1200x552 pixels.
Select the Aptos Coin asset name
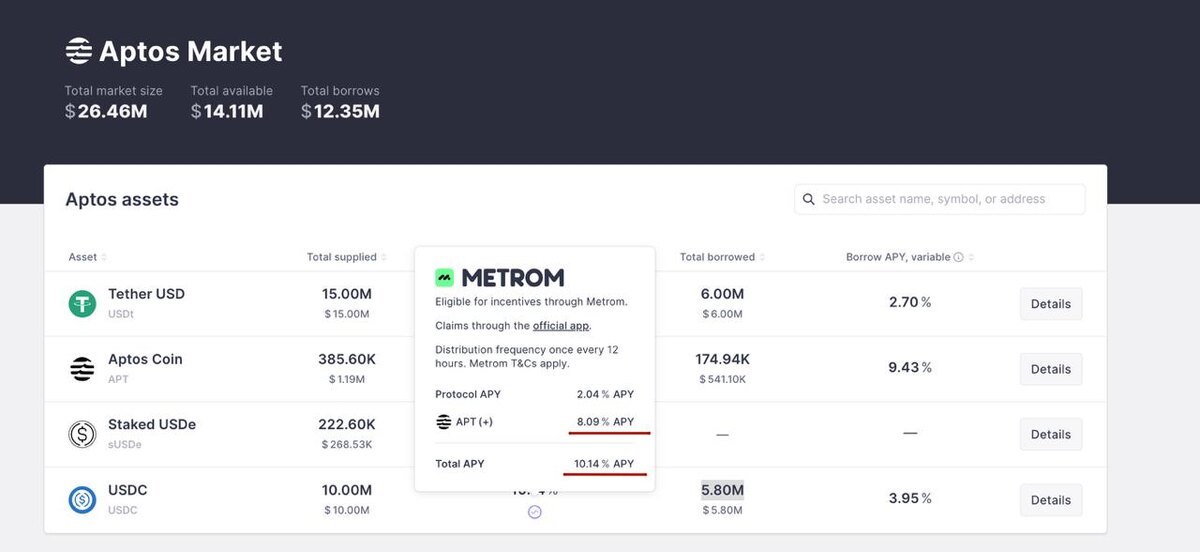click(145, 359)
